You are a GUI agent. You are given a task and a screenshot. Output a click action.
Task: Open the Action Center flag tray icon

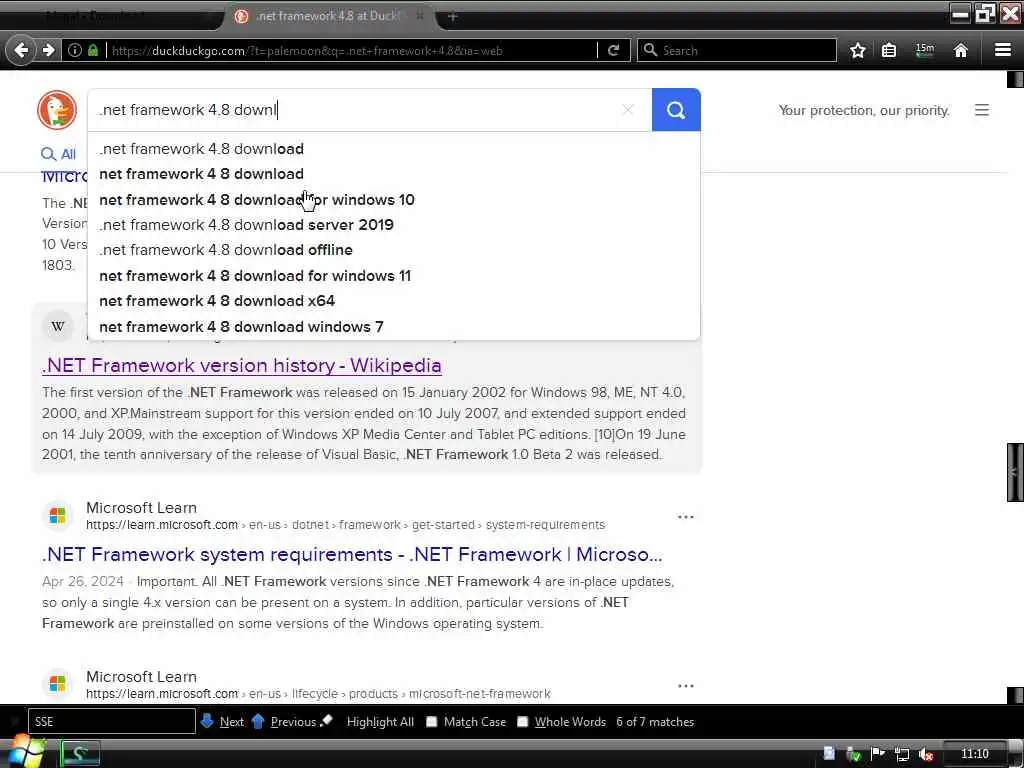[x=878, y=754]
